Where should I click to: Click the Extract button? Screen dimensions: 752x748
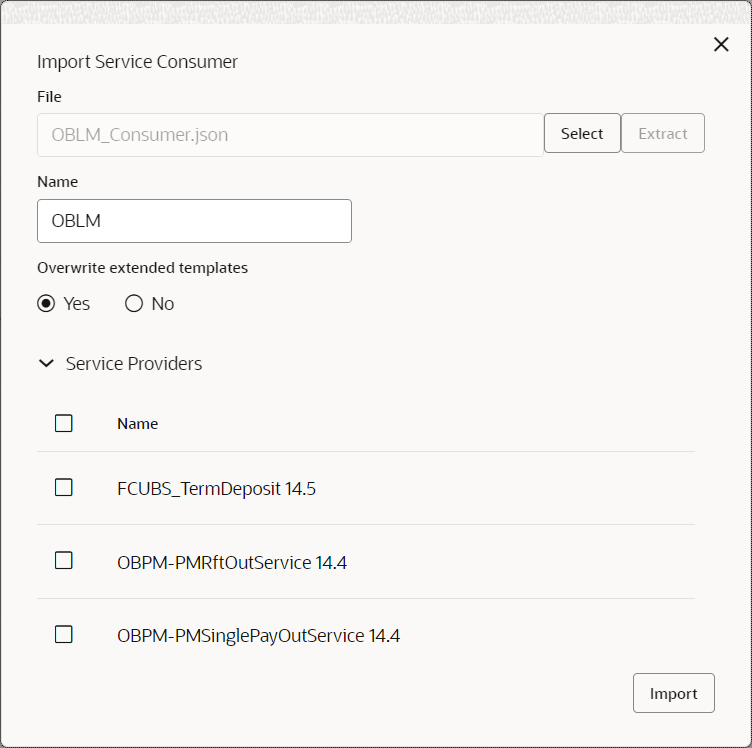(663, 133)
